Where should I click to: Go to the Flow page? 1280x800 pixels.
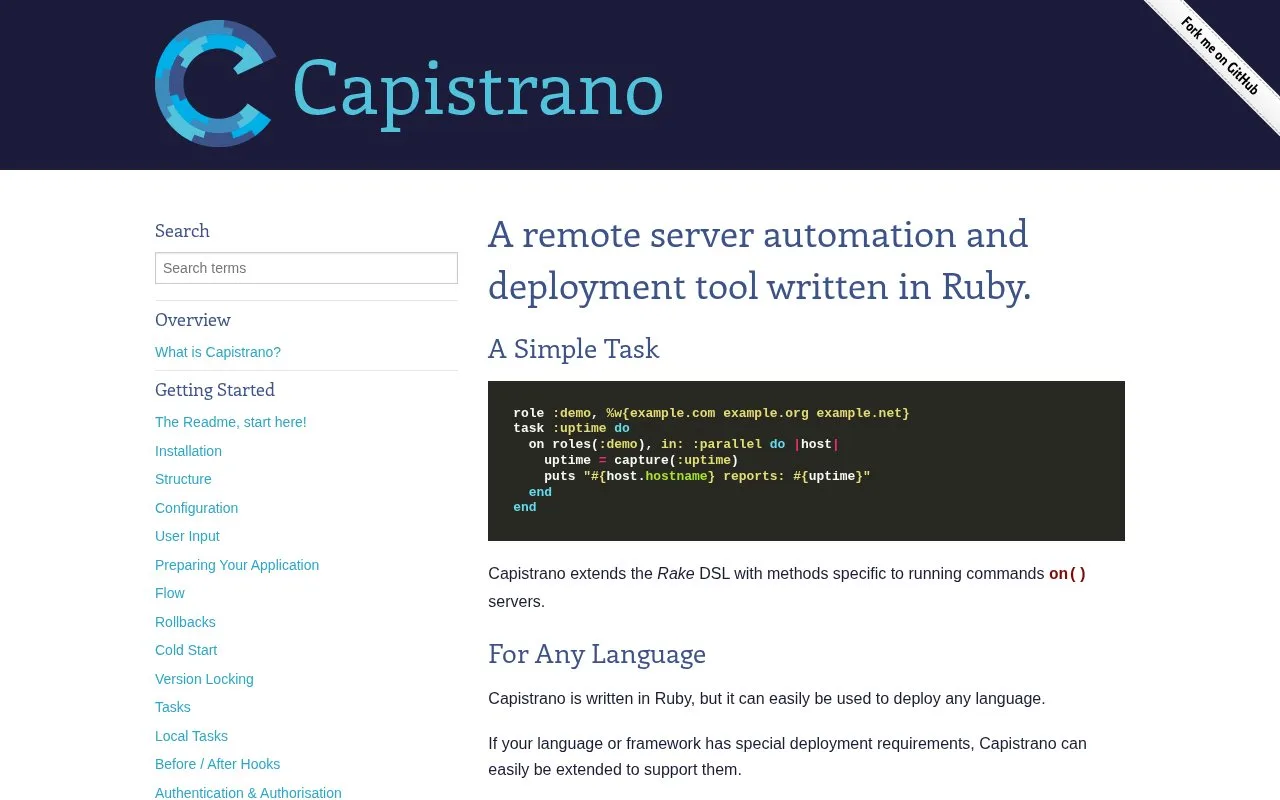coord(170,593)
